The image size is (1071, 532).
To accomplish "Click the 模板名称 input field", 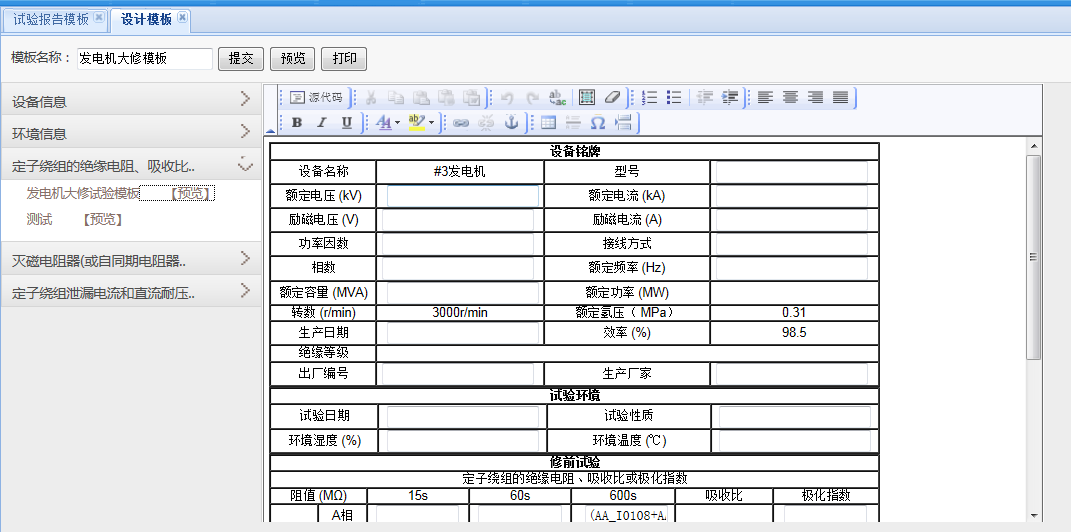I will 144,59.
